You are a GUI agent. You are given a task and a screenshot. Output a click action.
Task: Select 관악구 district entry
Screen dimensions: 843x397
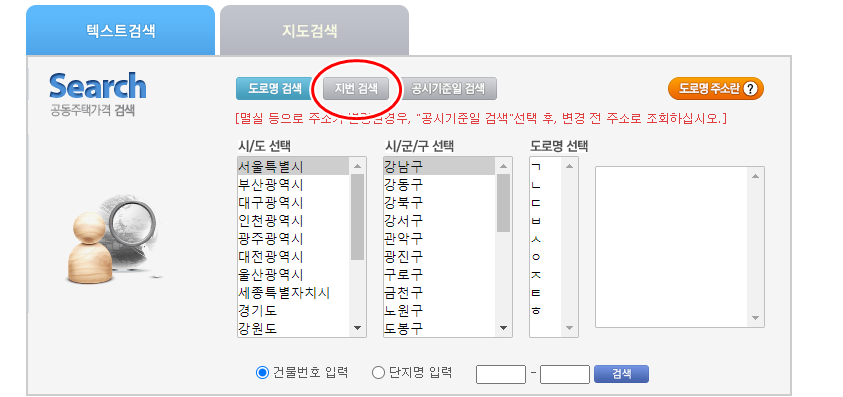tap(440, 238)
